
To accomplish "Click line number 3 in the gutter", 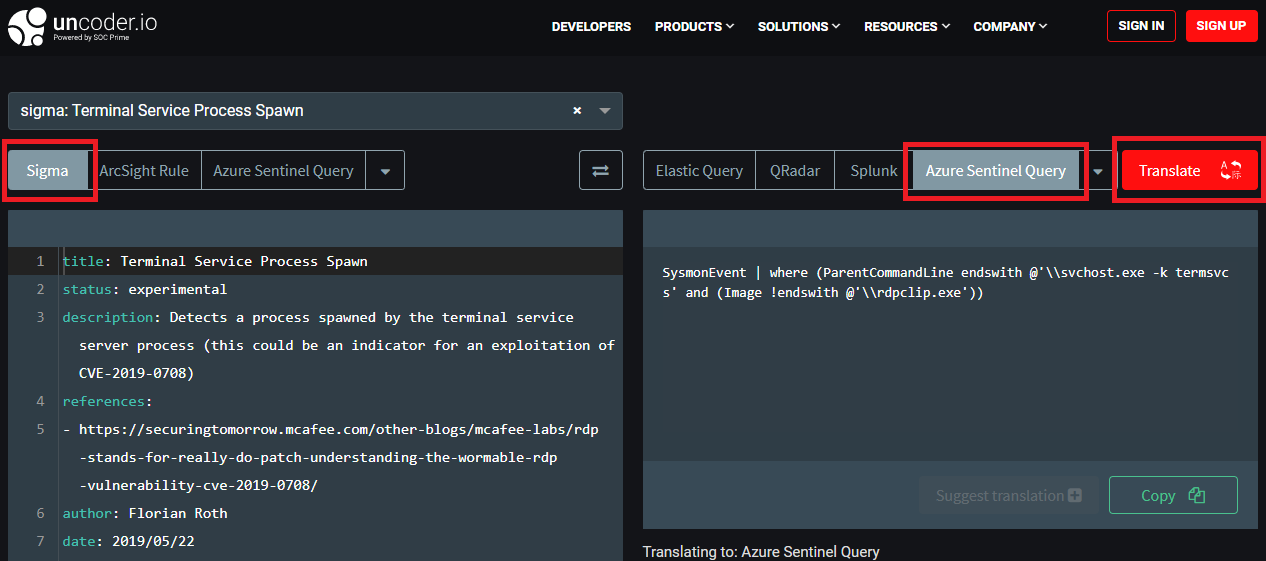I will click(x=40, y=317).
